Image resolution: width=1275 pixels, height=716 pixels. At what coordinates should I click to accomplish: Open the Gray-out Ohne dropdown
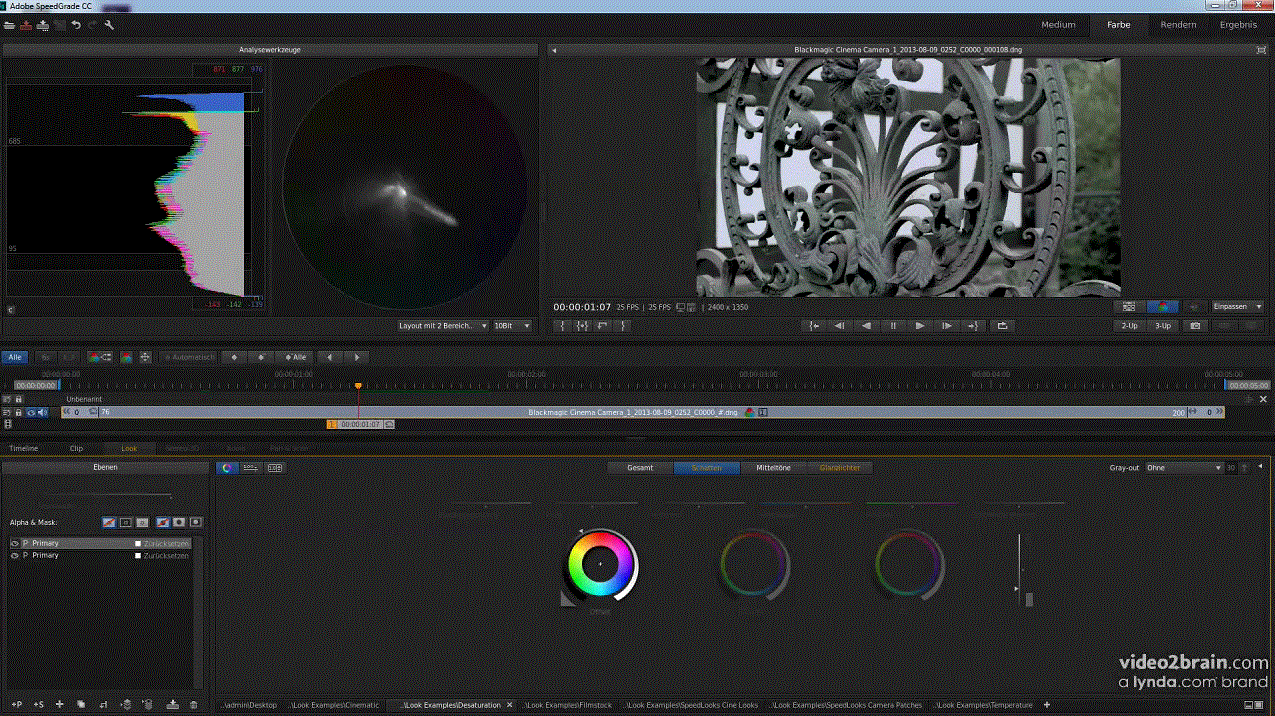coord(1184,468)
